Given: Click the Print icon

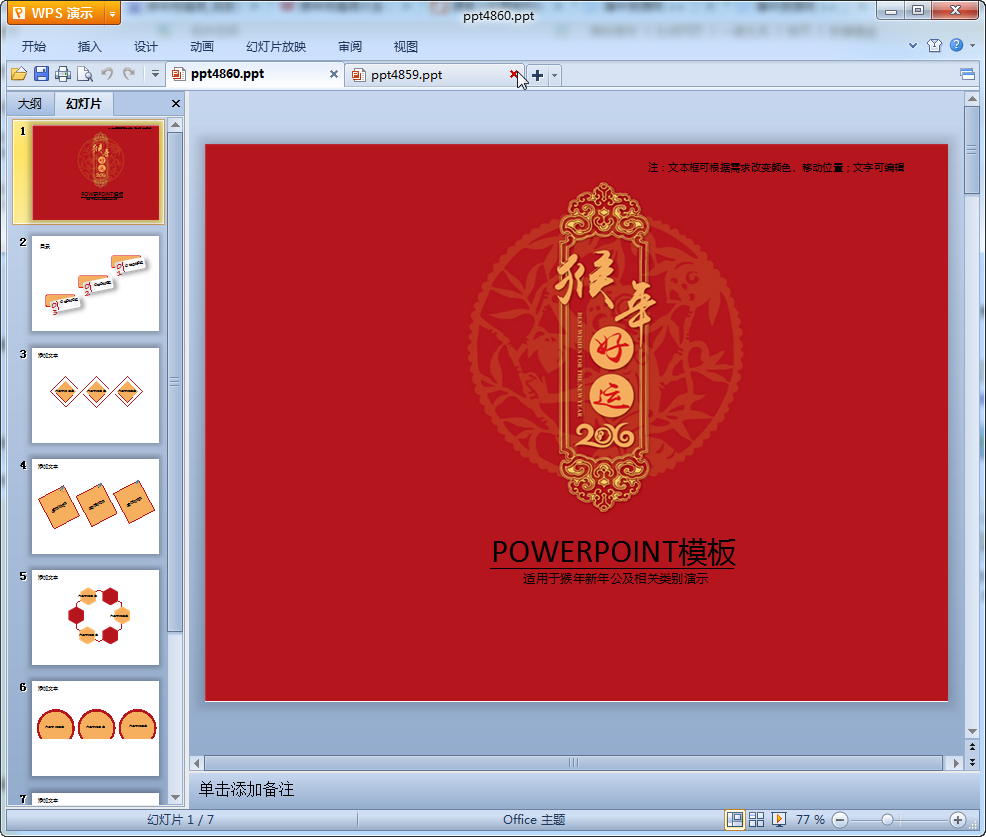Looking at the screenshot, I should (63, 74).
